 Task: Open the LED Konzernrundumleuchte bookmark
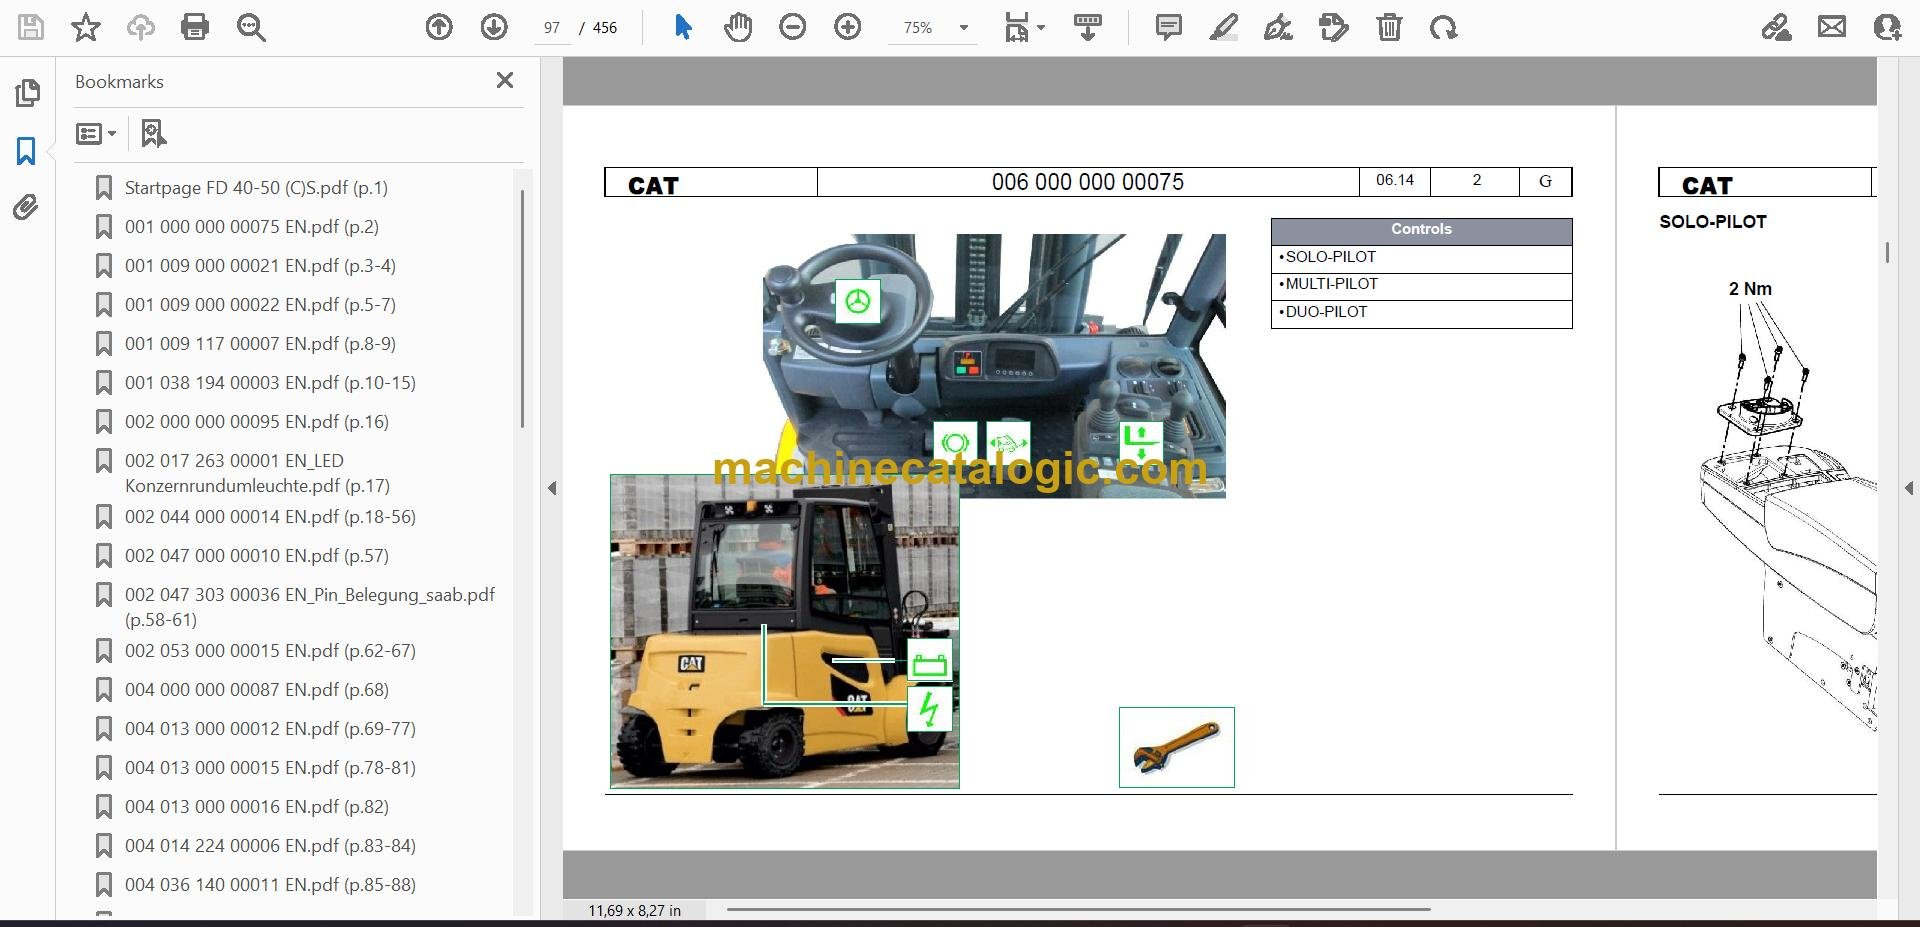(x=257, y=473)
